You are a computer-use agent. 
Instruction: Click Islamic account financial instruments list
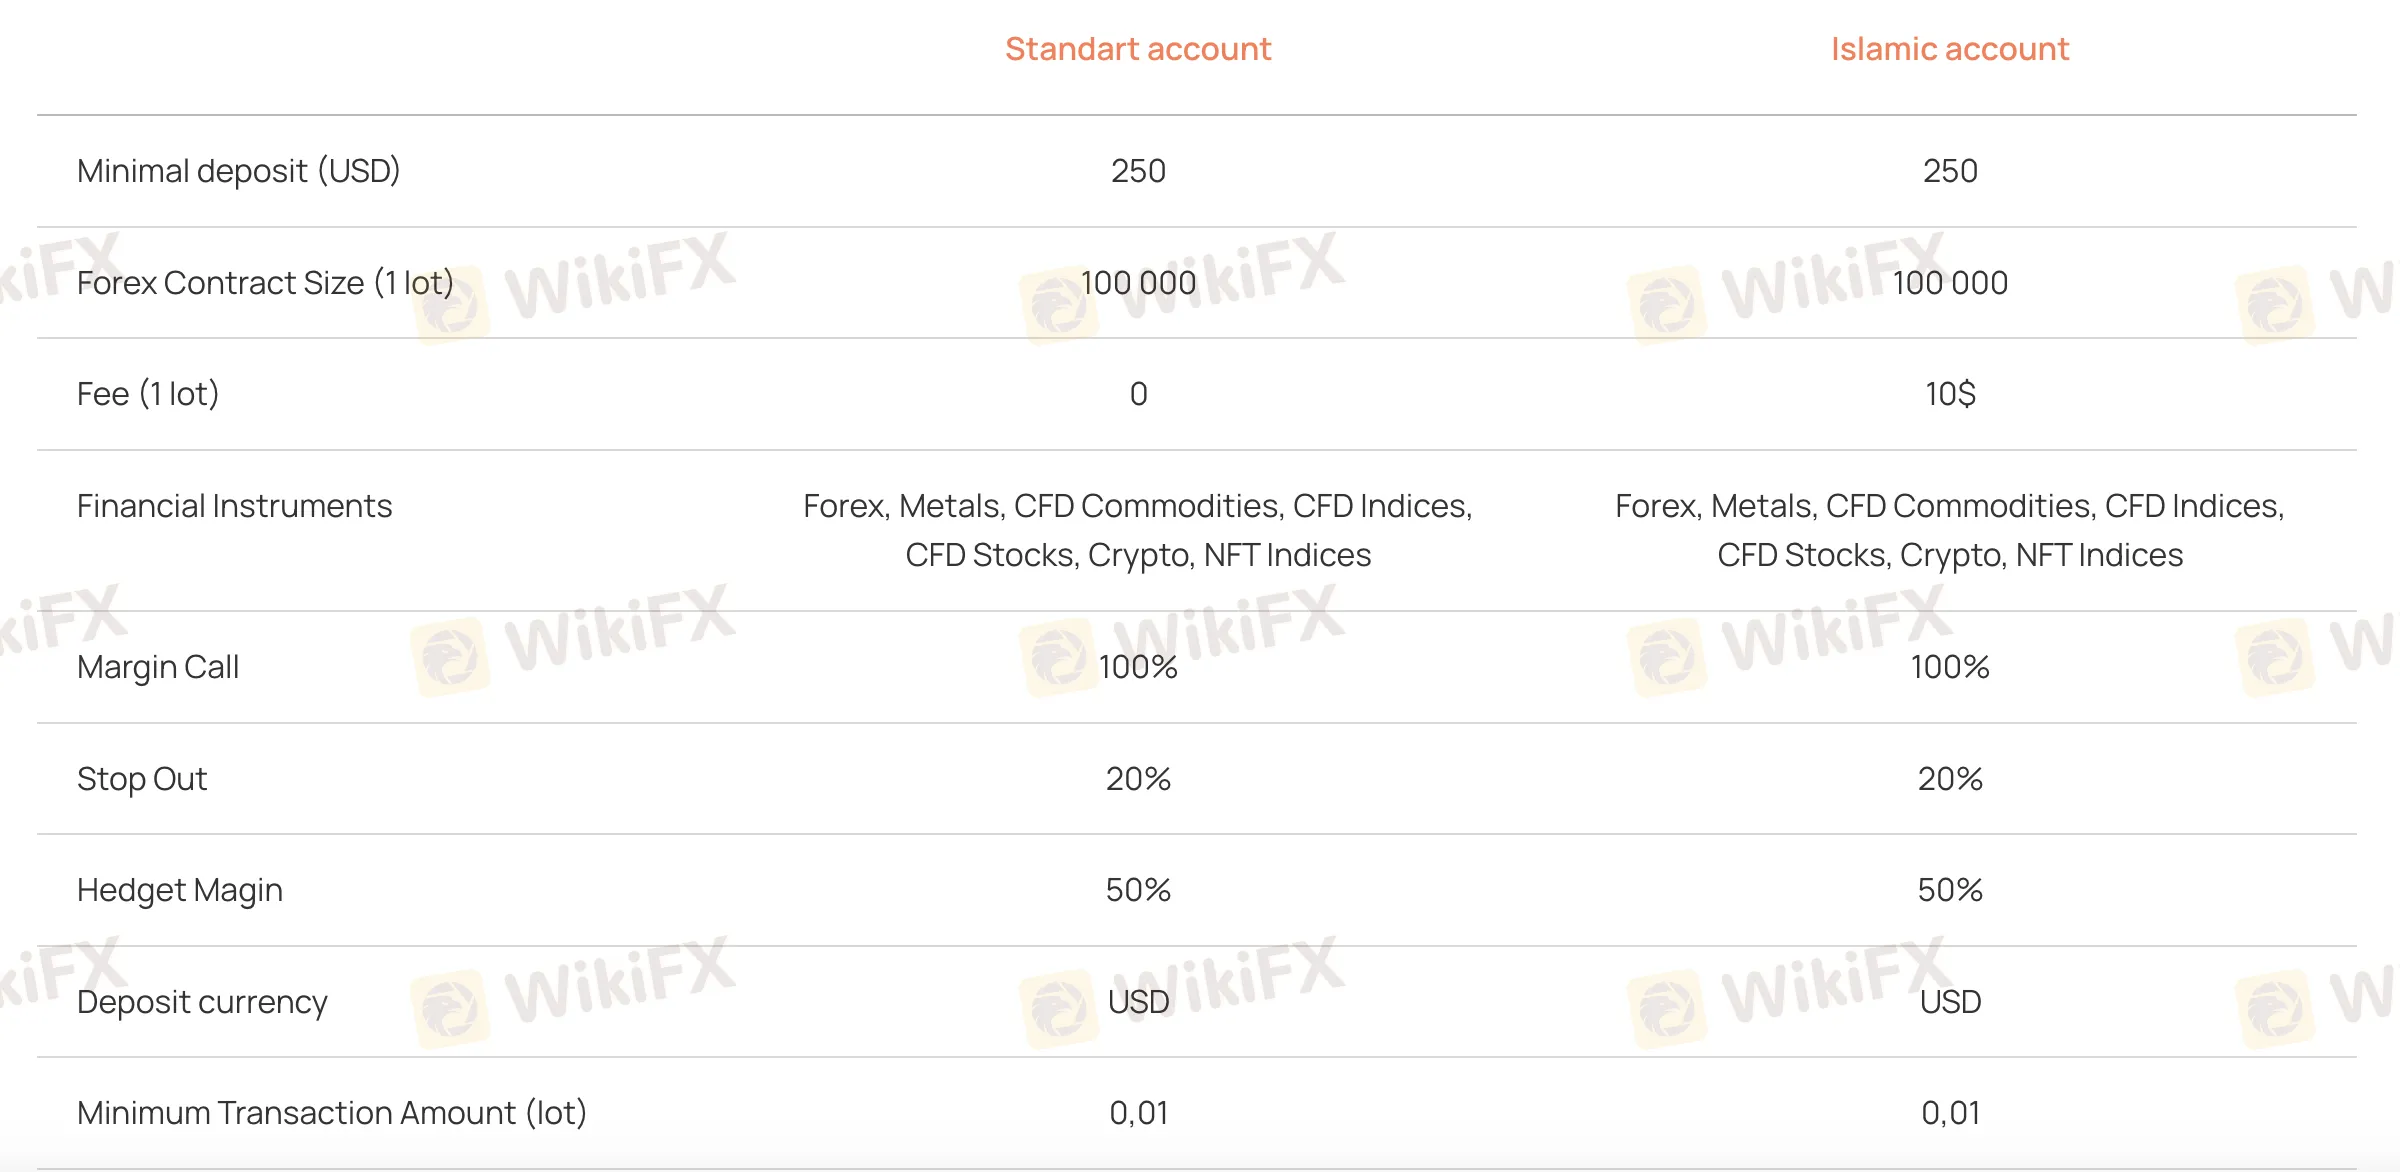1949,530
